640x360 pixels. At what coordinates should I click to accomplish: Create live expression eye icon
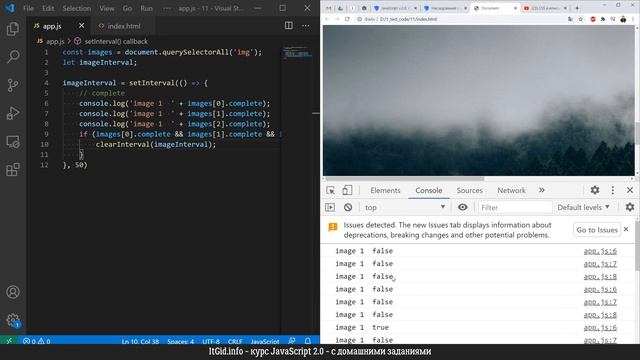tap(462, 207)
